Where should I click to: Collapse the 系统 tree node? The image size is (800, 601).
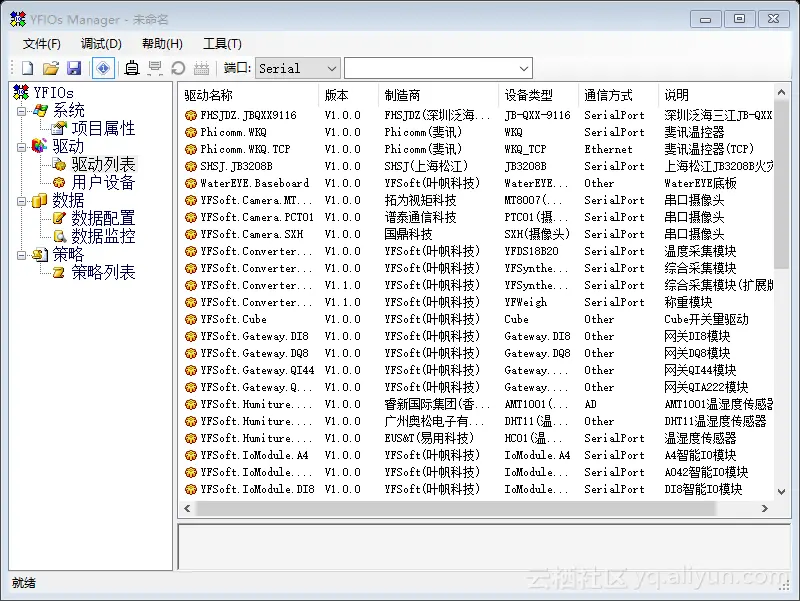pyautogui.click(x=22, y=111)
